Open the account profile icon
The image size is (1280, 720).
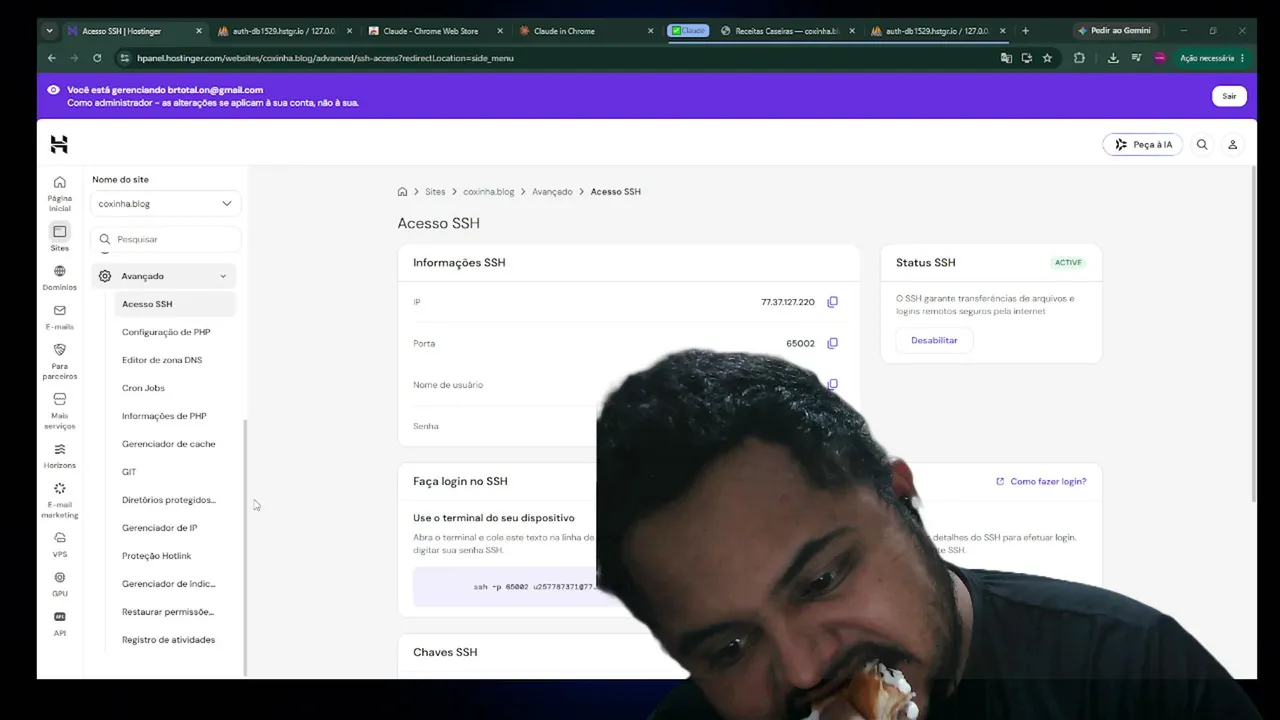coord(1233,145)
